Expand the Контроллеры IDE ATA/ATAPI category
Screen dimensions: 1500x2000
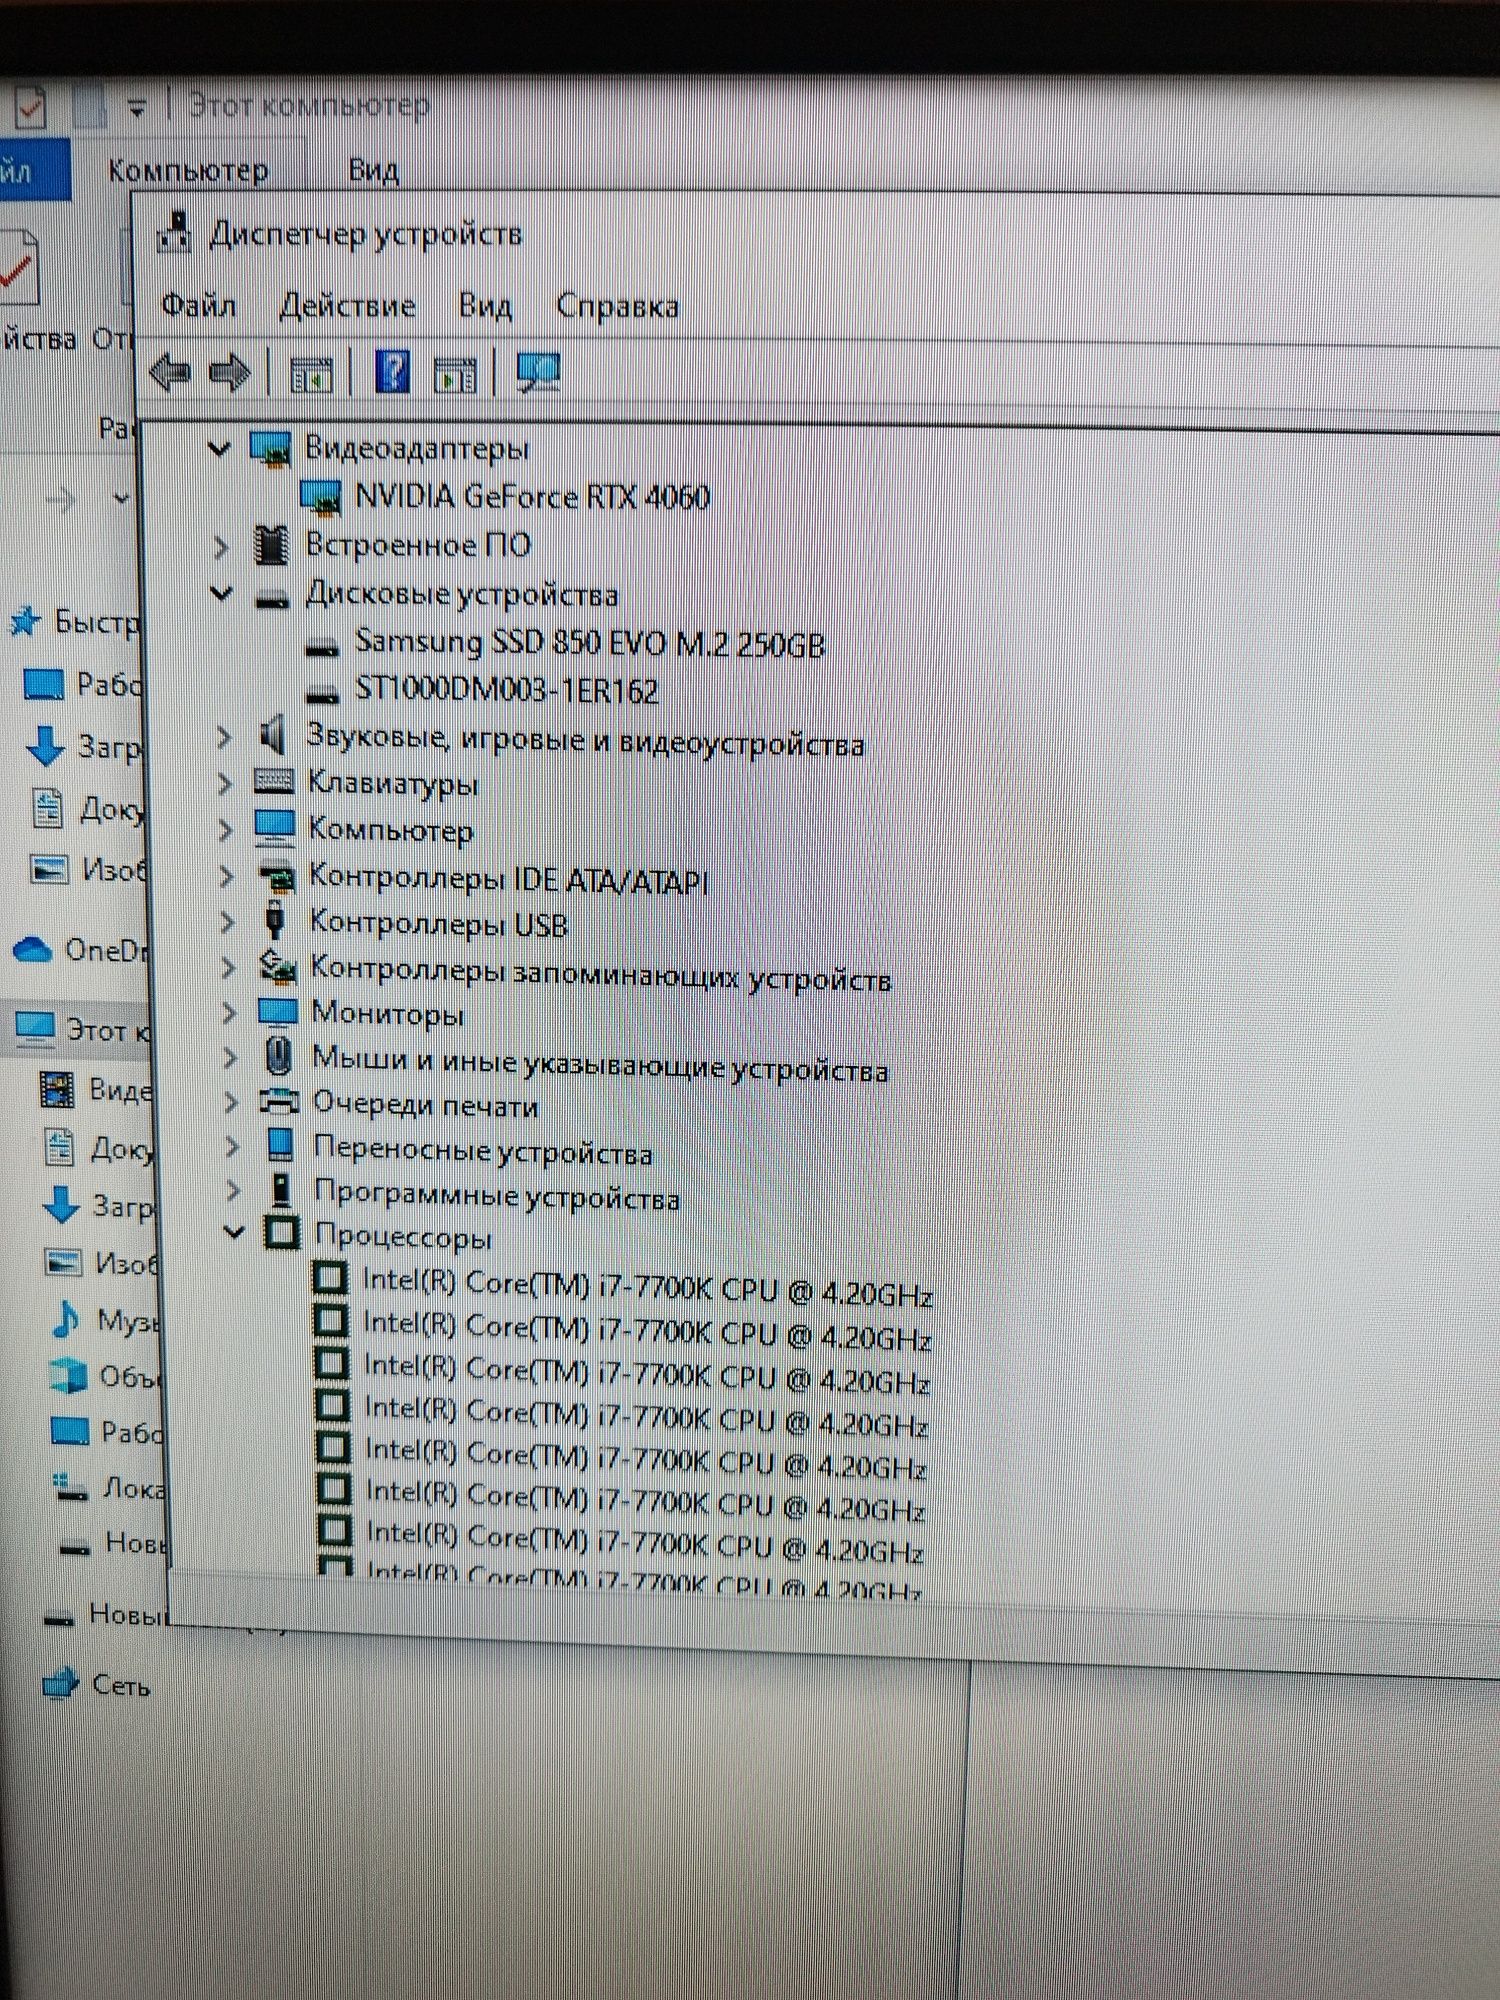[226, 876]
